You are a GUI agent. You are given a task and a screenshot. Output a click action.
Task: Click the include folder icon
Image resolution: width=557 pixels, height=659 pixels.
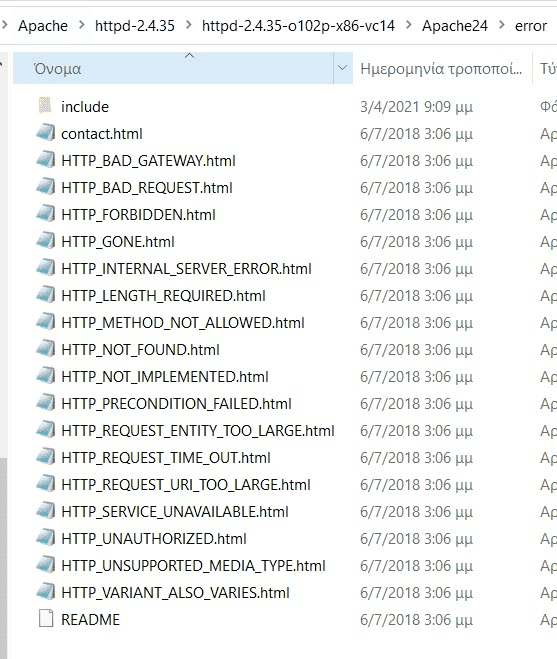(45, 106)
